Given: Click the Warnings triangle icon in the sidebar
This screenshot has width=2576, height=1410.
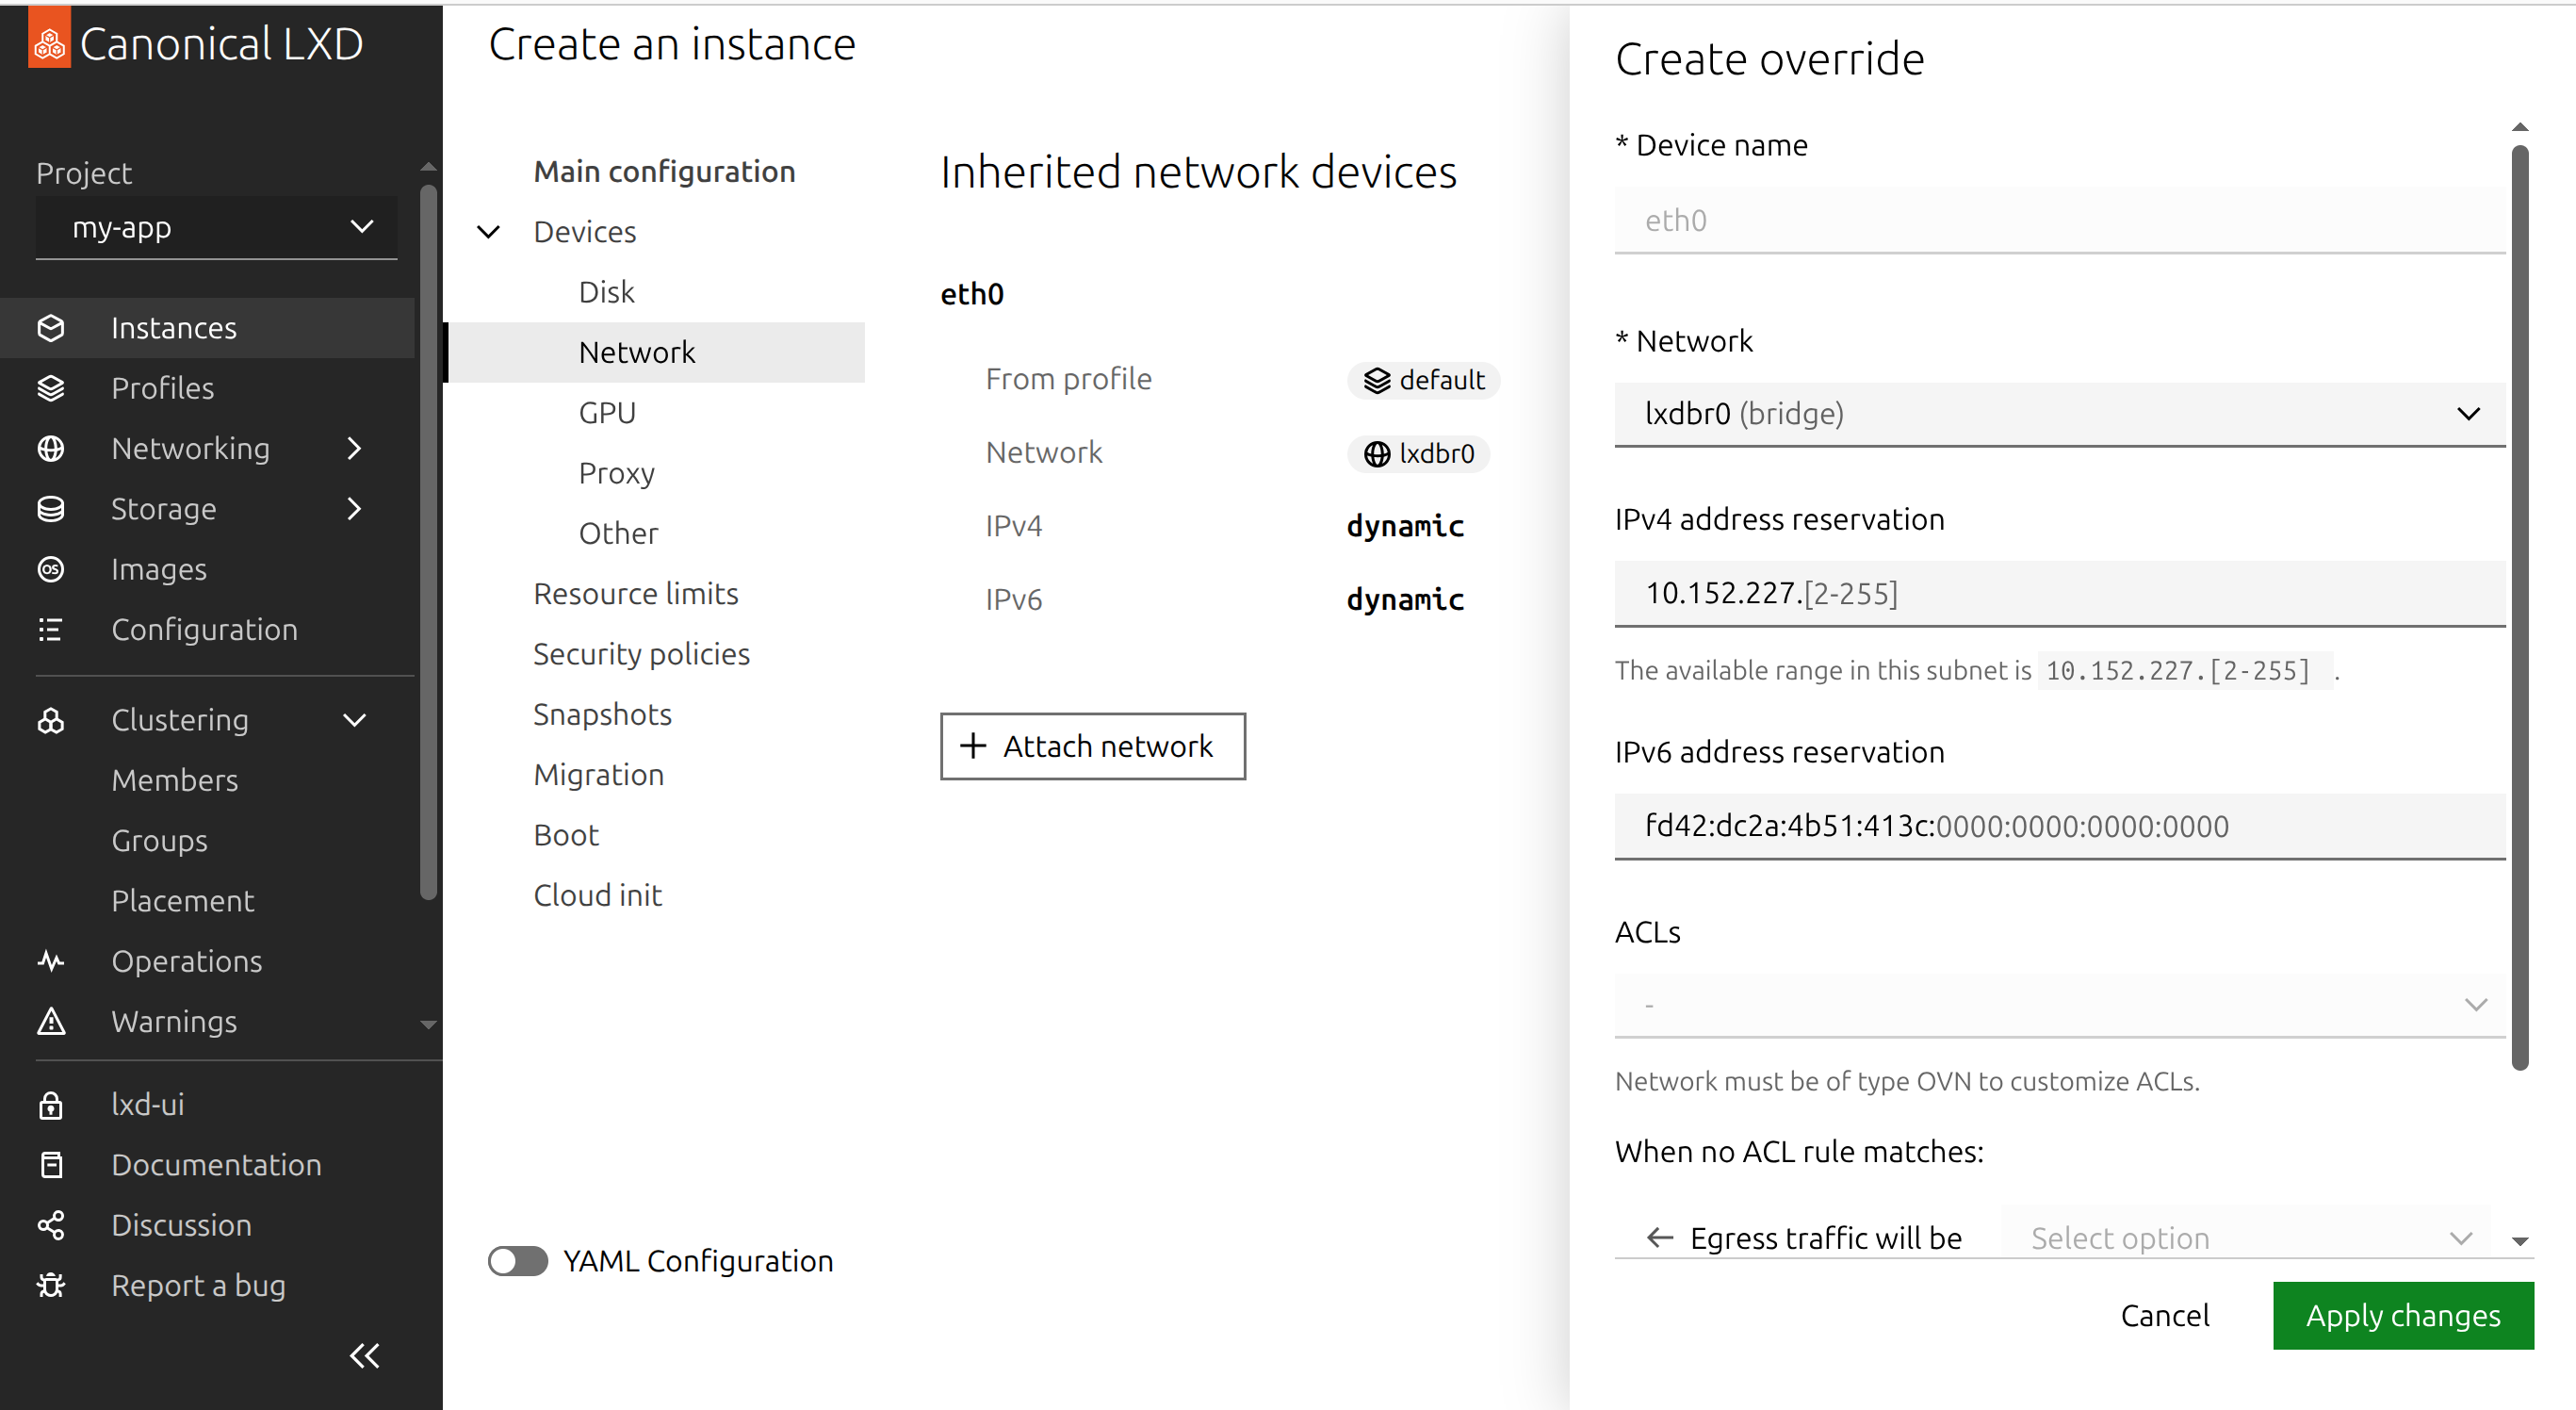Looking at the screenshot, I should 51,1021.
